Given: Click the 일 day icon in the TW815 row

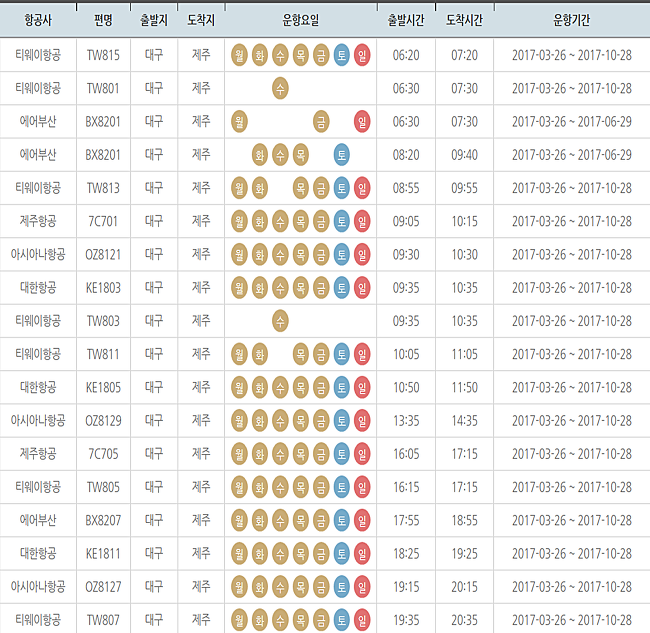Looking at the screenshot, I should coord(362,55).
